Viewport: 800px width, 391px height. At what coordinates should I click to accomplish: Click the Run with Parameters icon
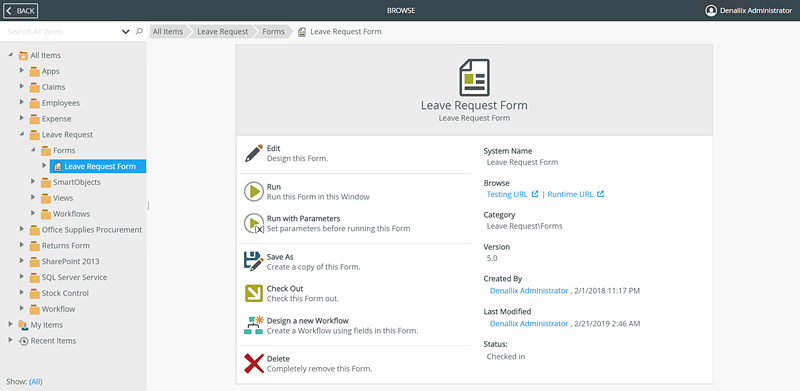(x=254, y=224)
